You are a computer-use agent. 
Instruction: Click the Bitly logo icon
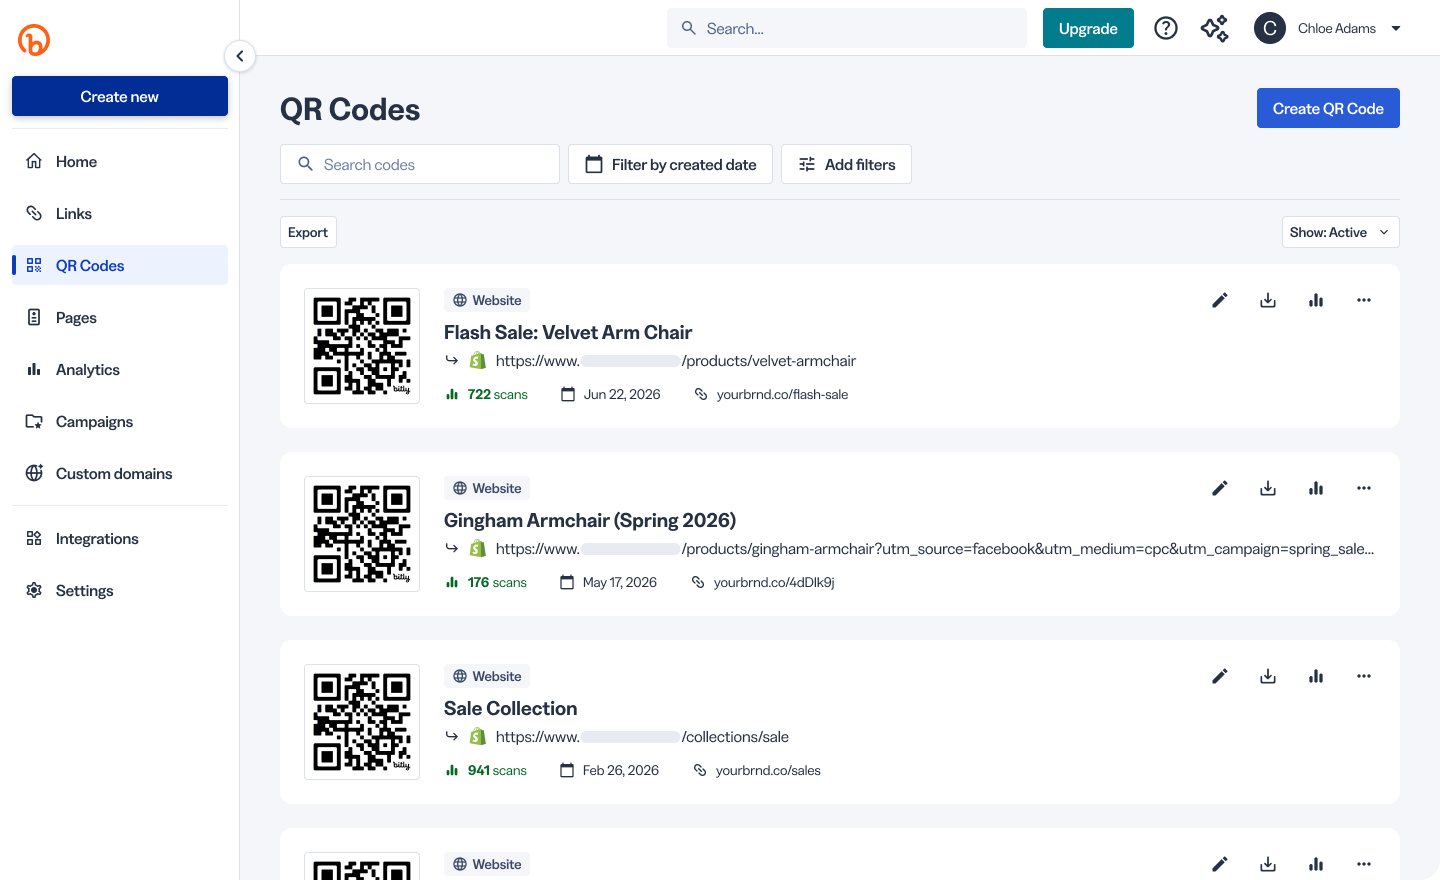[34, 40]
